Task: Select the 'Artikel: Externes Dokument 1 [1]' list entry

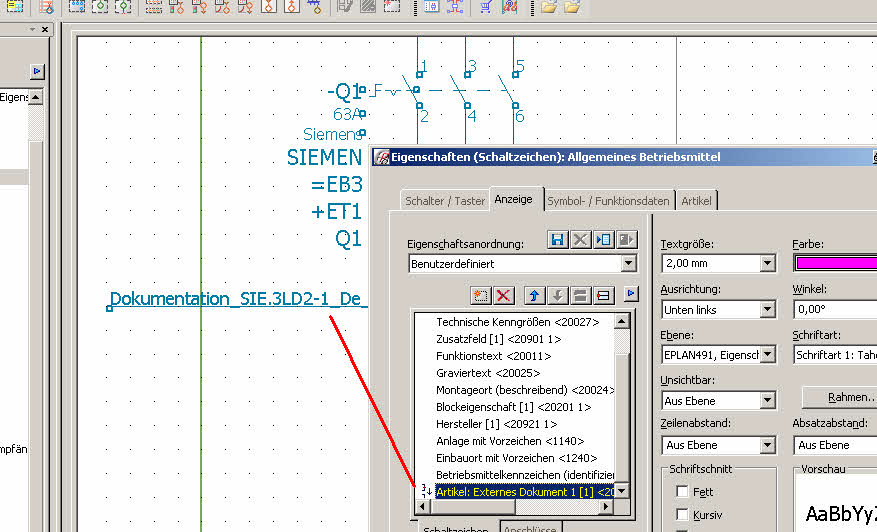Action: click(x=525, y=492)
